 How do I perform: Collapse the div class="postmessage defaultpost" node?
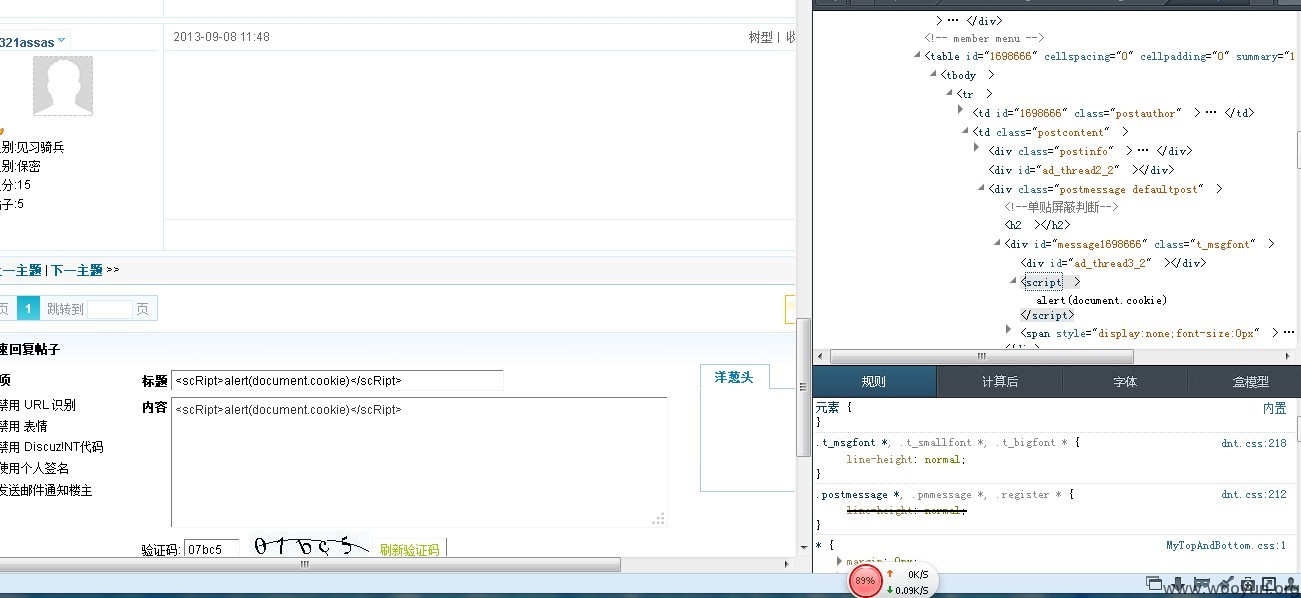click(980, 189)
